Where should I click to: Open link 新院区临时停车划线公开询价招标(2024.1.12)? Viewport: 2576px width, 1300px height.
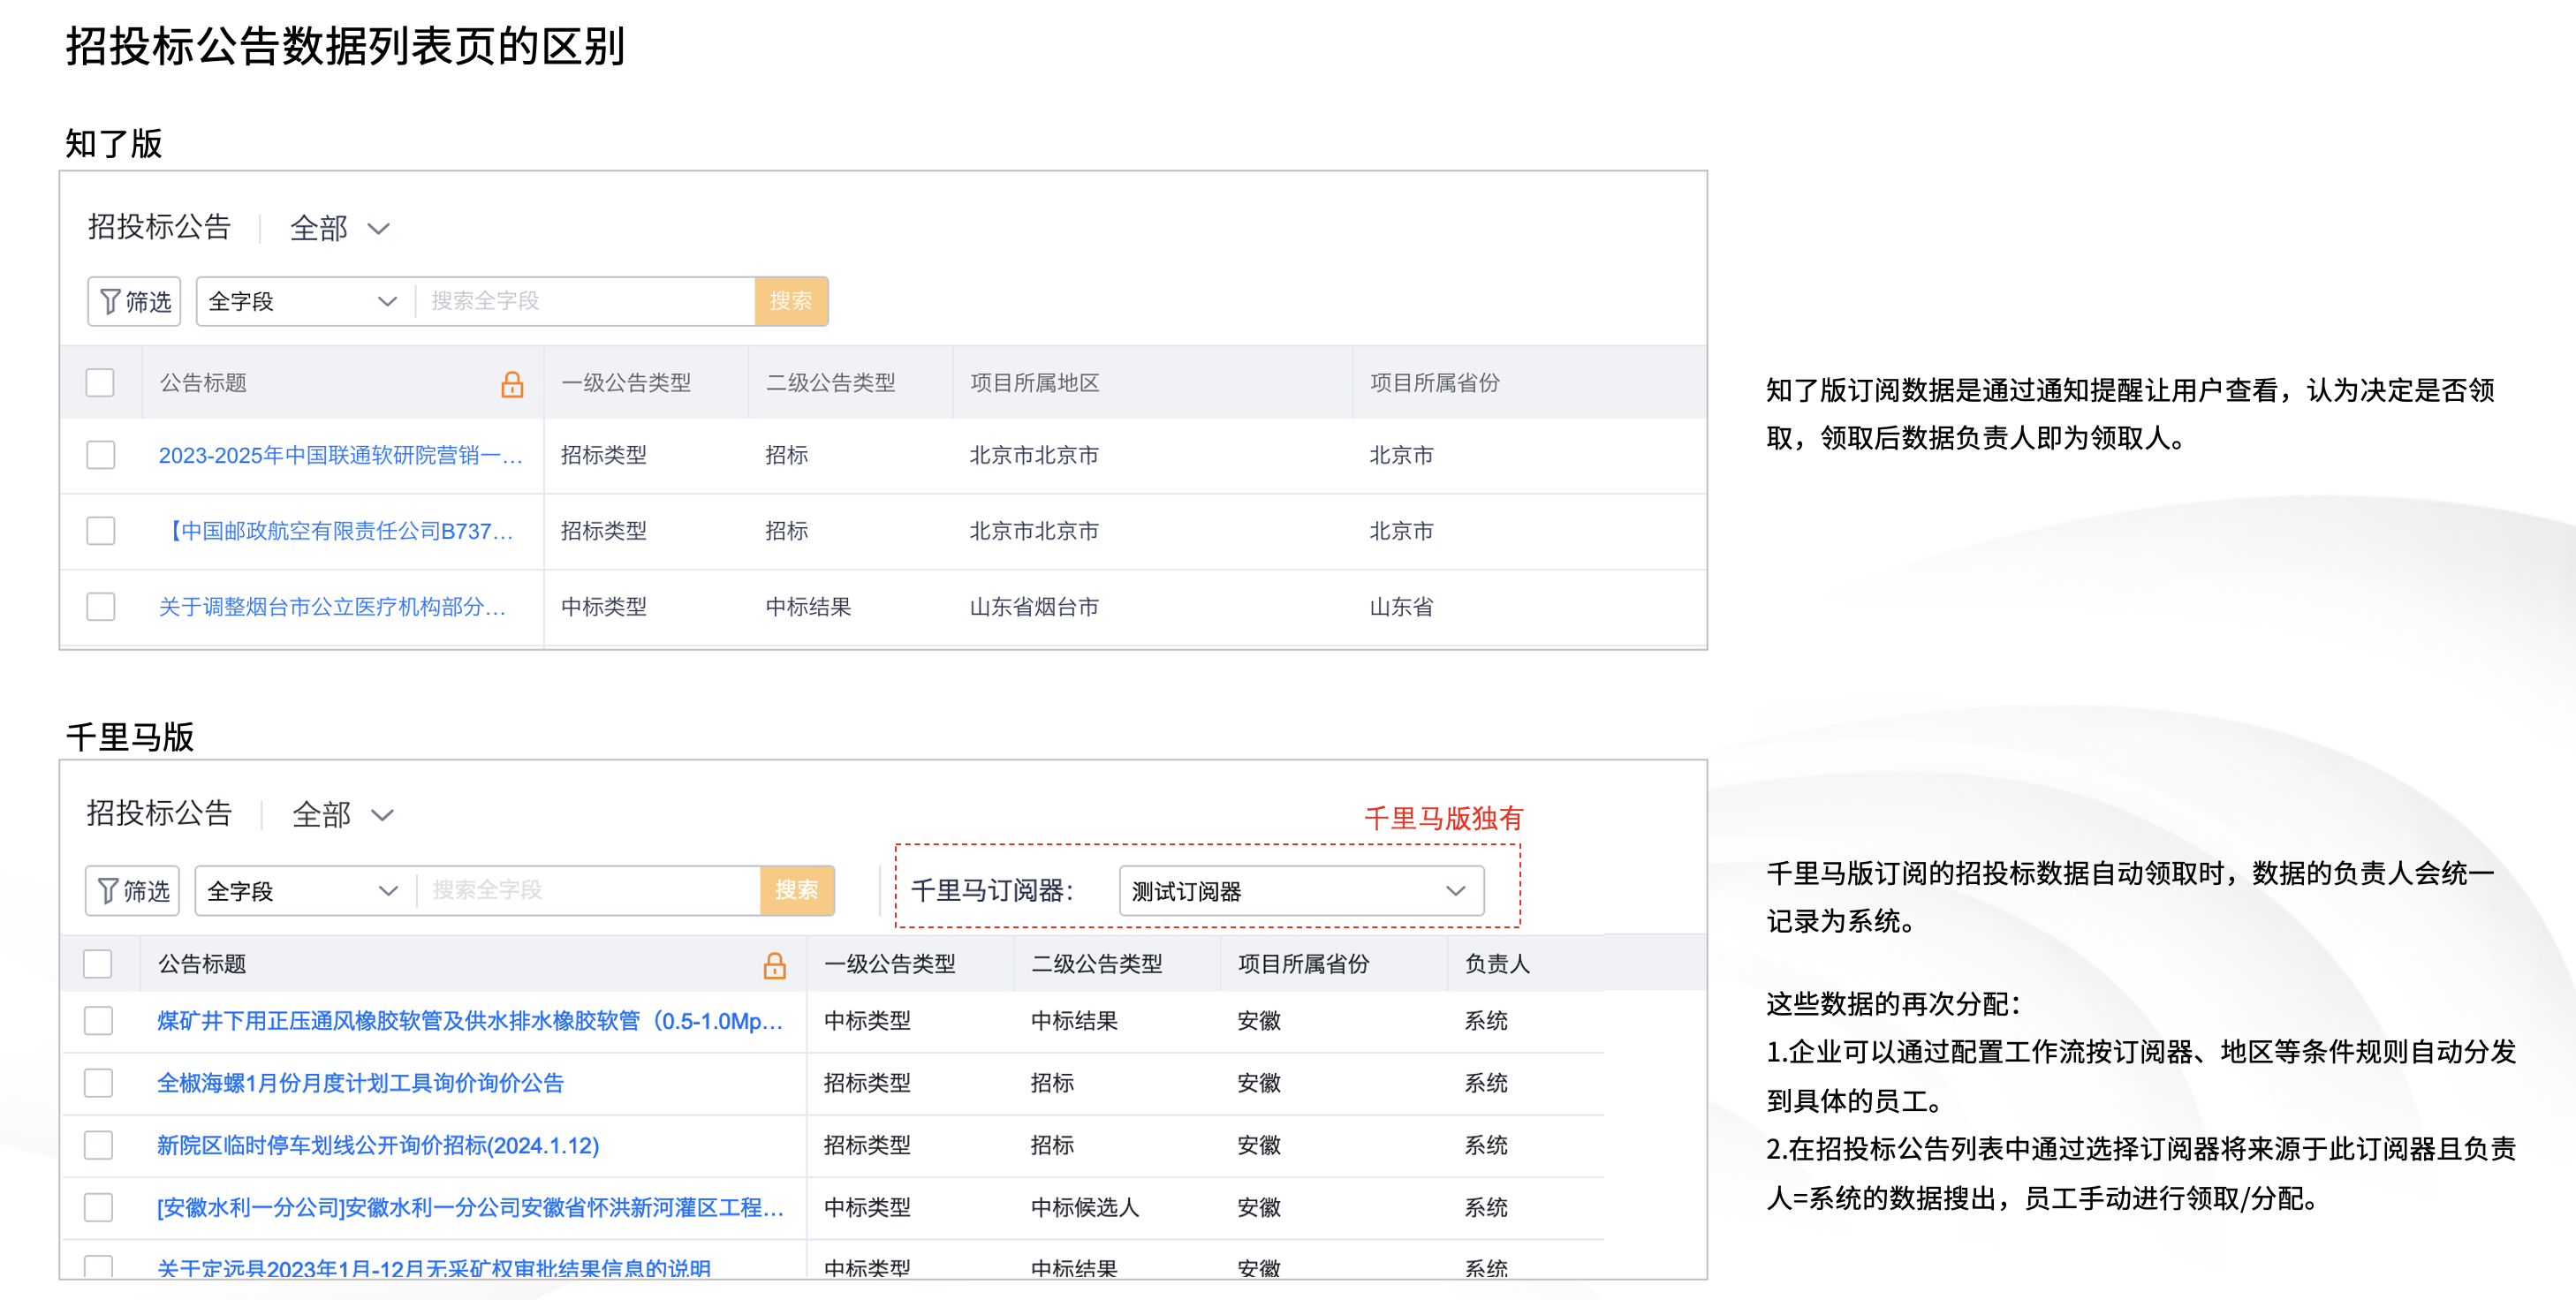[378, 1145]
